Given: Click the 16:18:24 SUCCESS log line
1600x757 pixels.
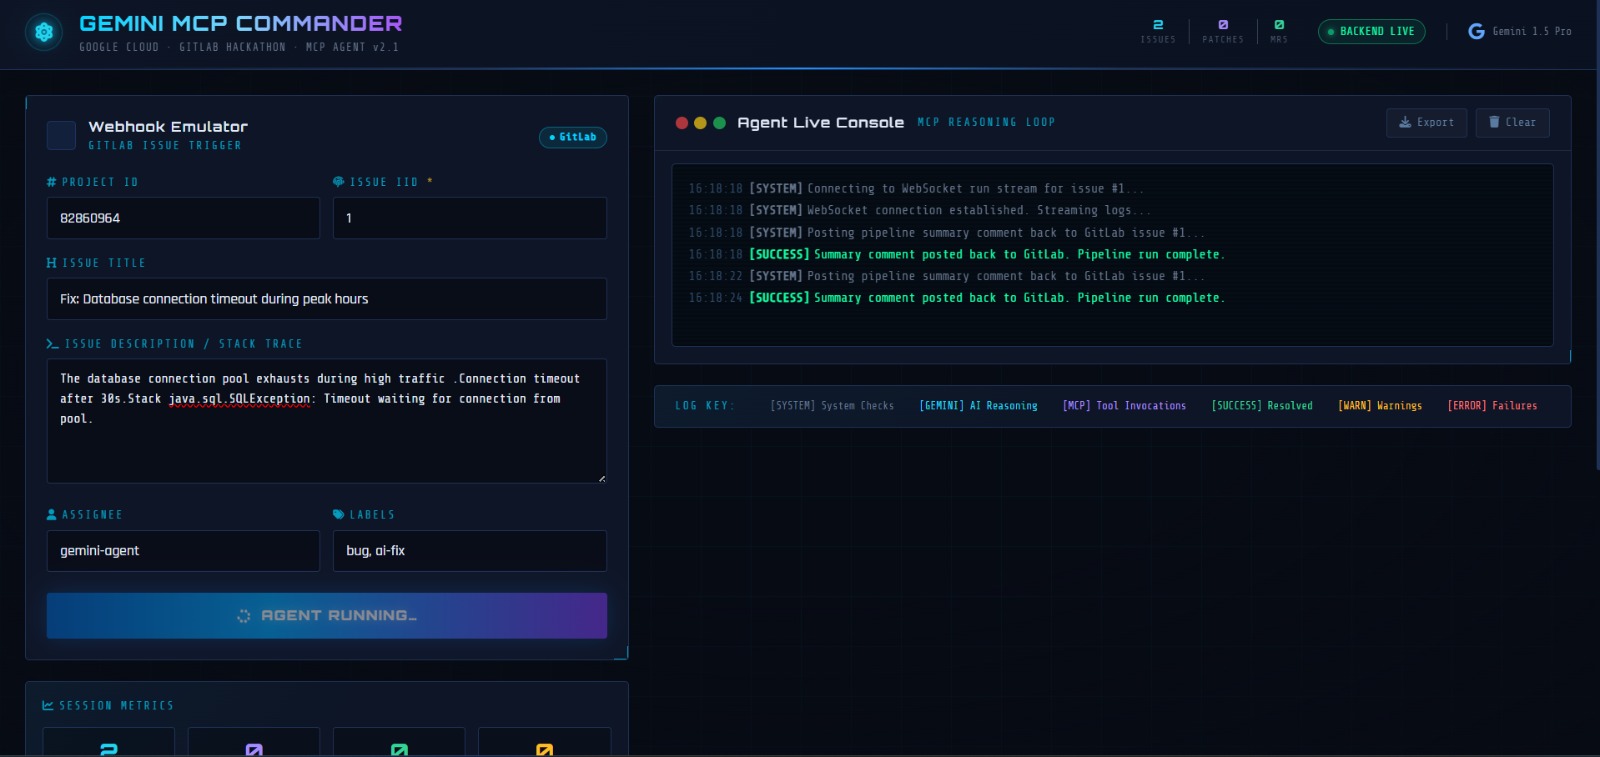Looking at the screenshot, I should (956, 298).
